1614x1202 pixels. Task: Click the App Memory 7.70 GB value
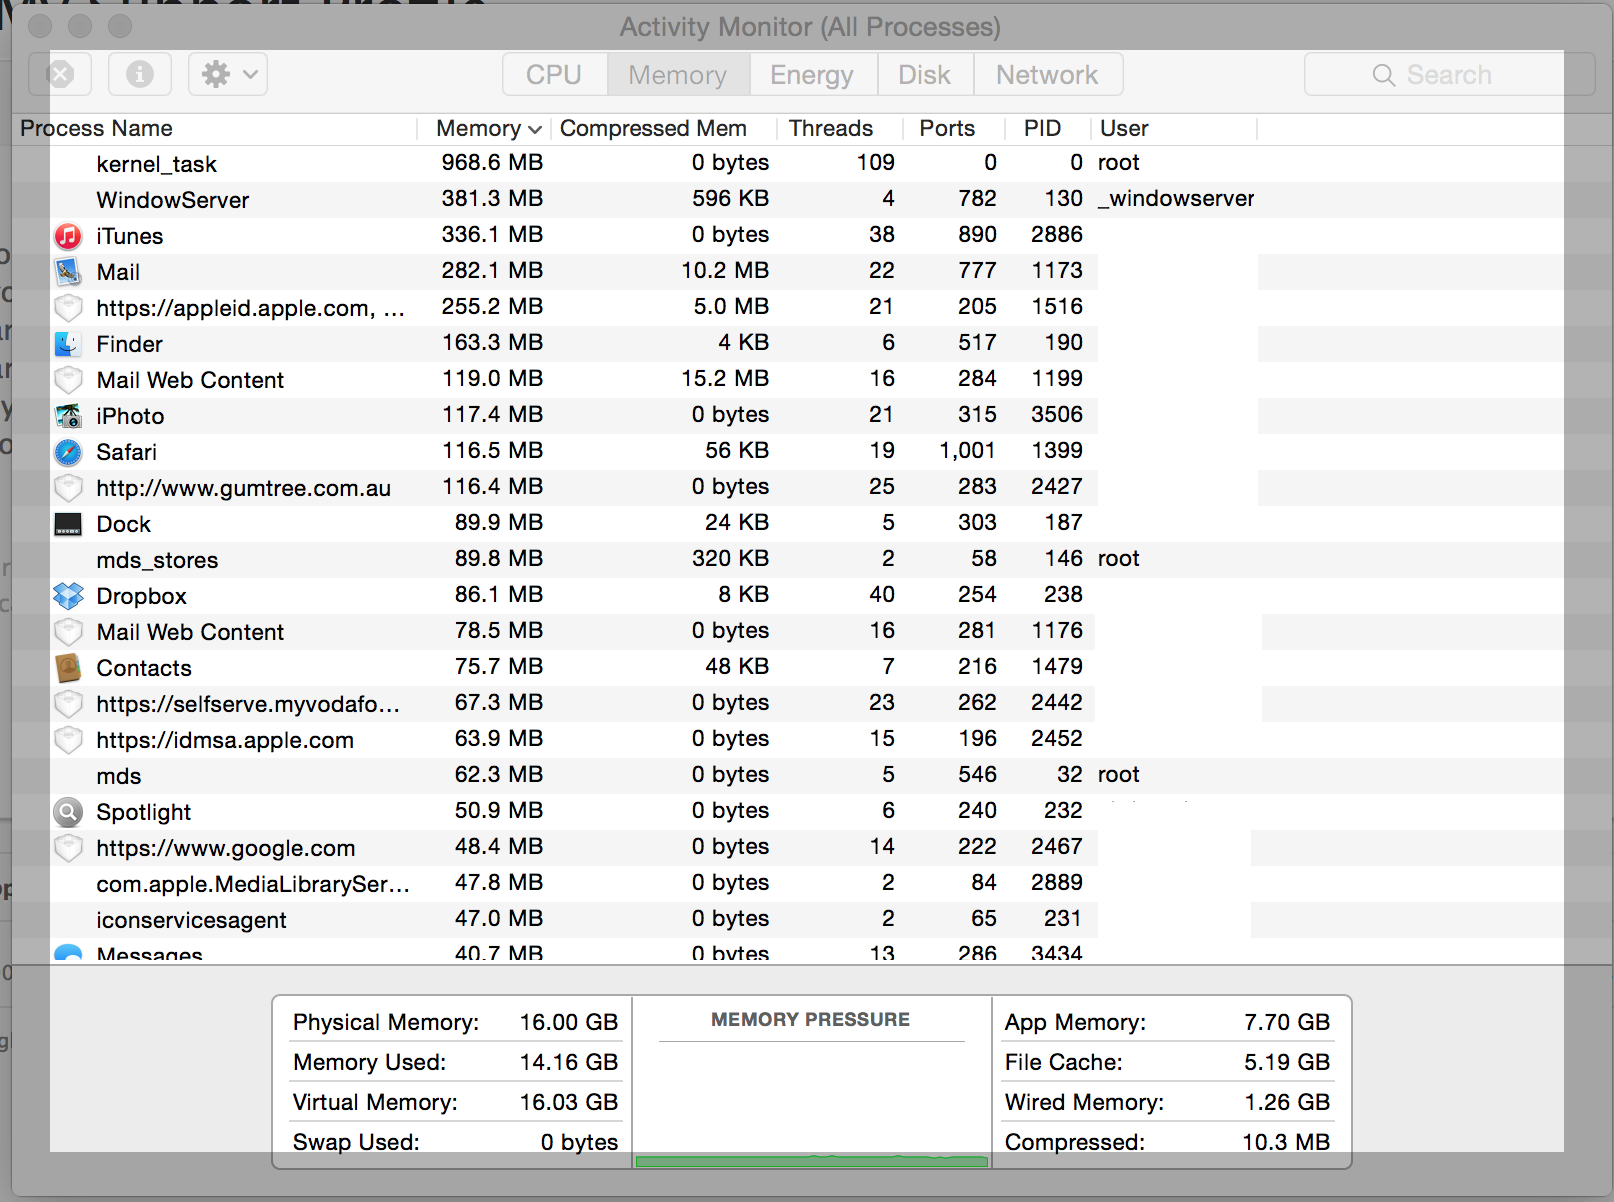tap(1287, 1022)
